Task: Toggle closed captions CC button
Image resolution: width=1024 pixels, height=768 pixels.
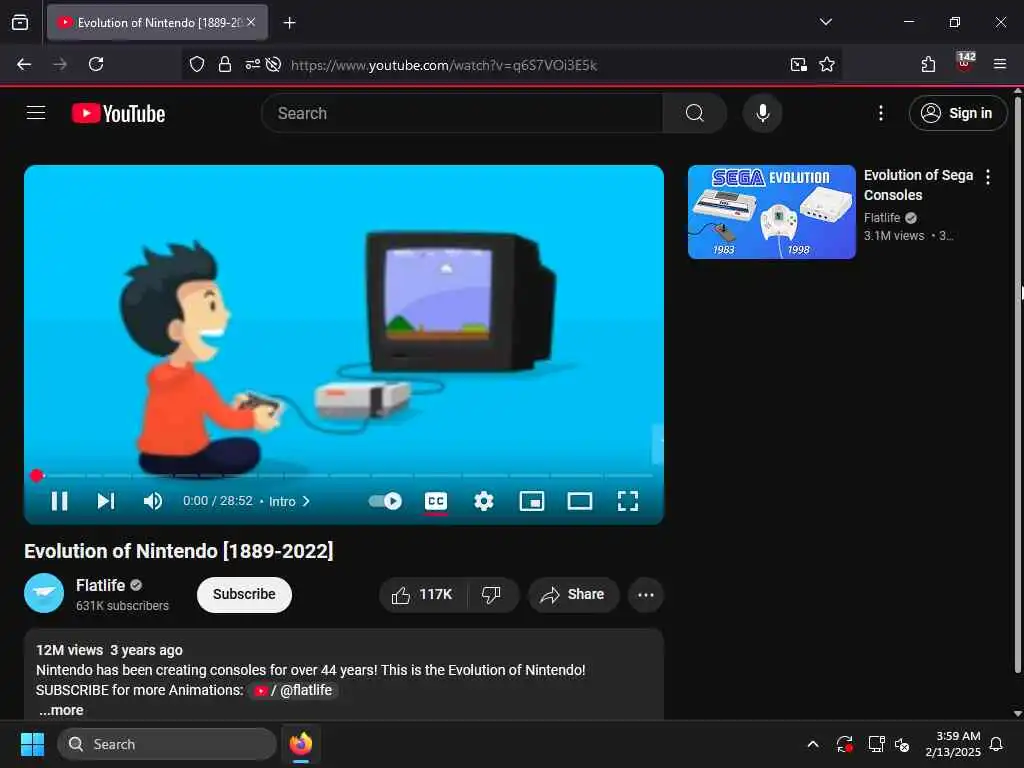Action: pos(436,501)
